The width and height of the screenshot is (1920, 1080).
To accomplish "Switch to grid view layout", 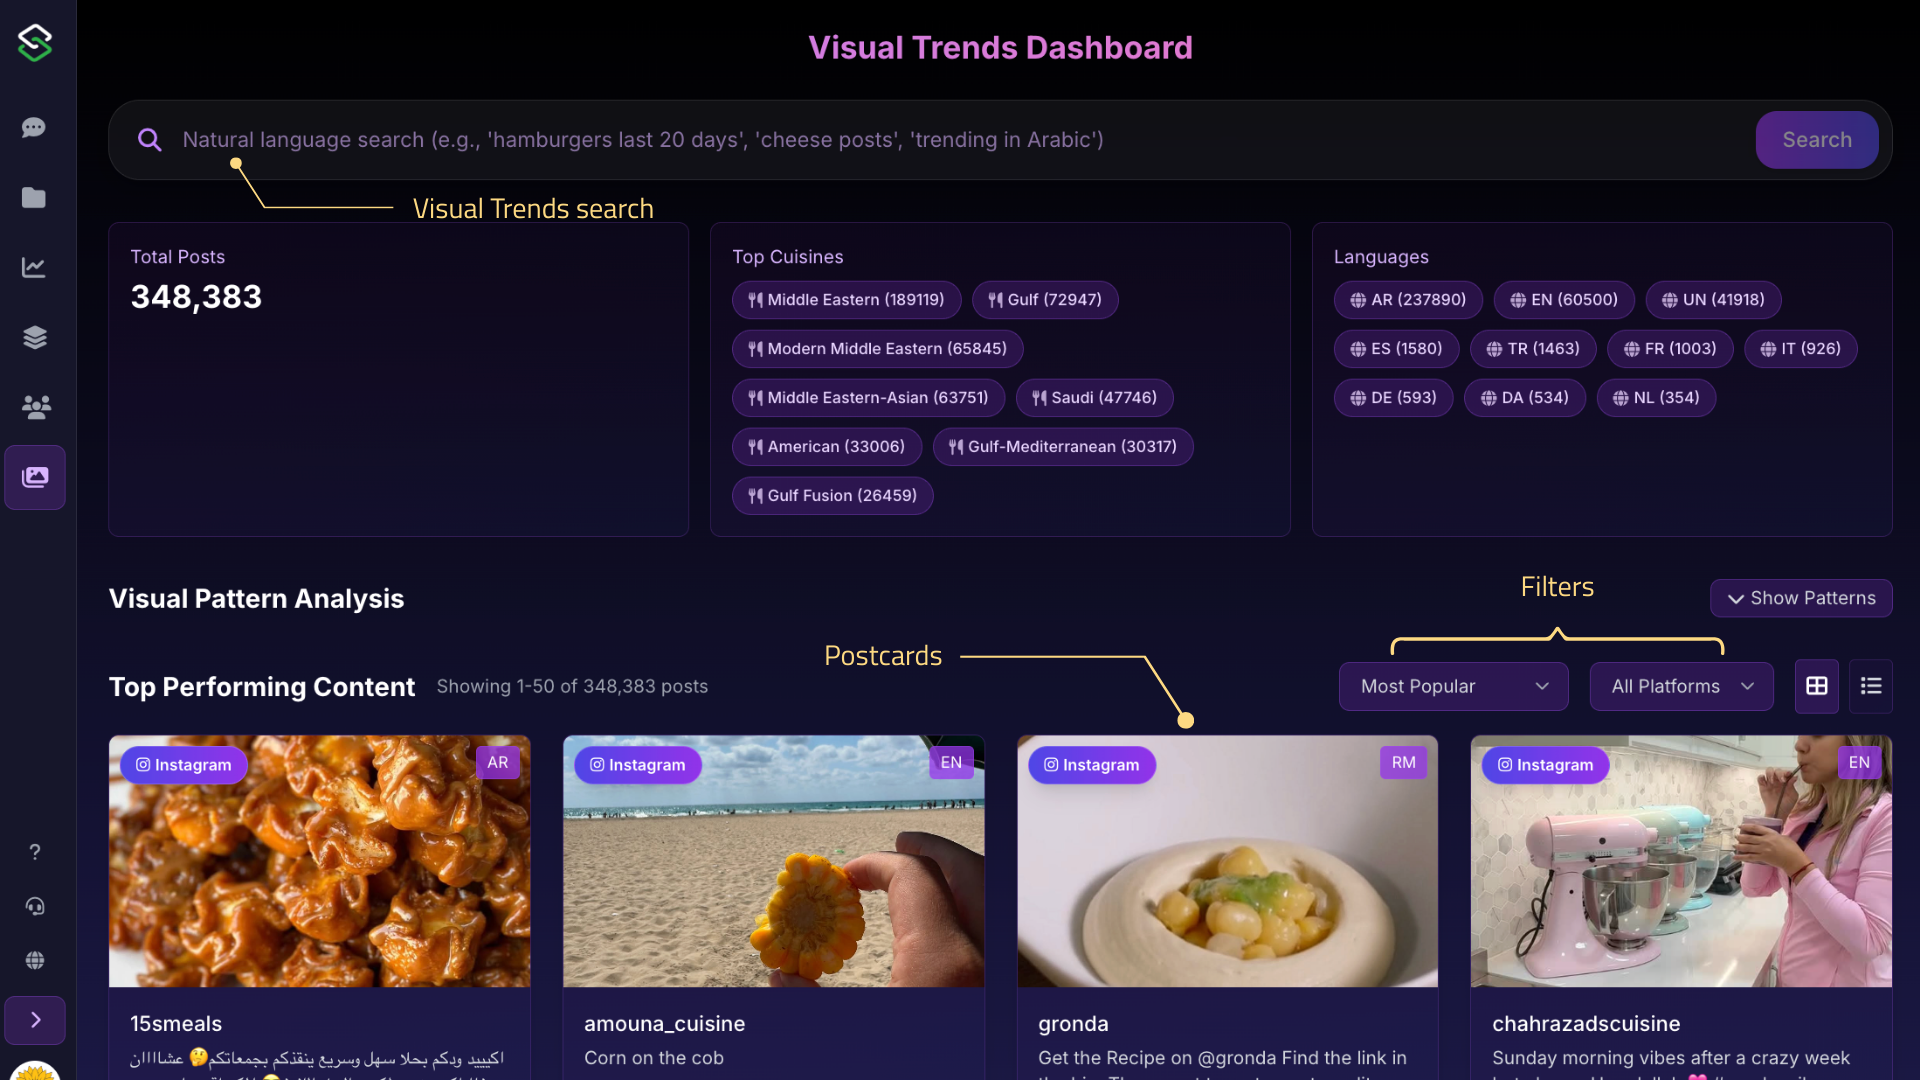I will 1815,686.
